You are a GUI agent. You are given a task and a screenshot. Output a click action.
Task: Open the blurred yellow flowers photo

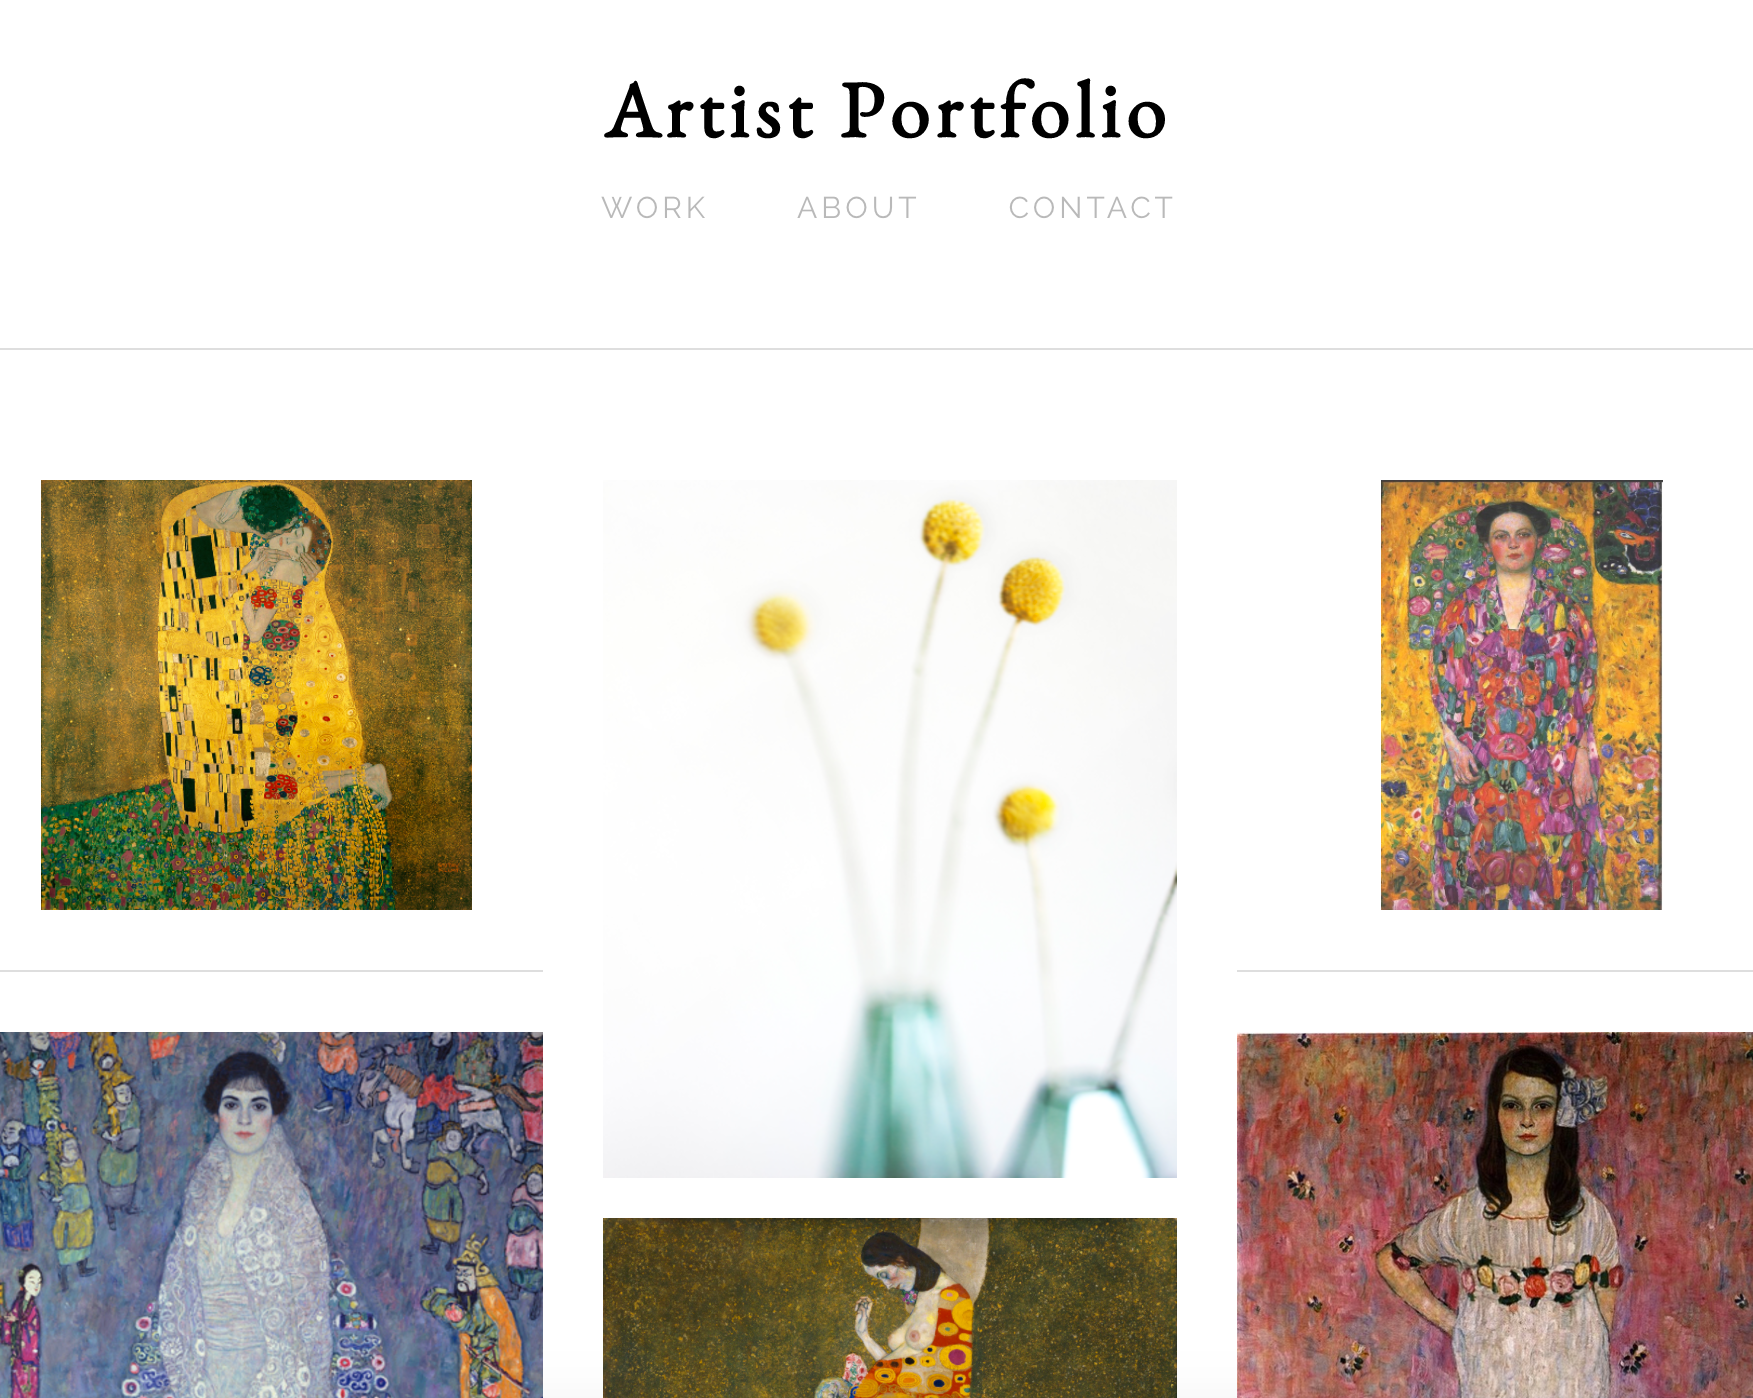[x=890, y=828]
